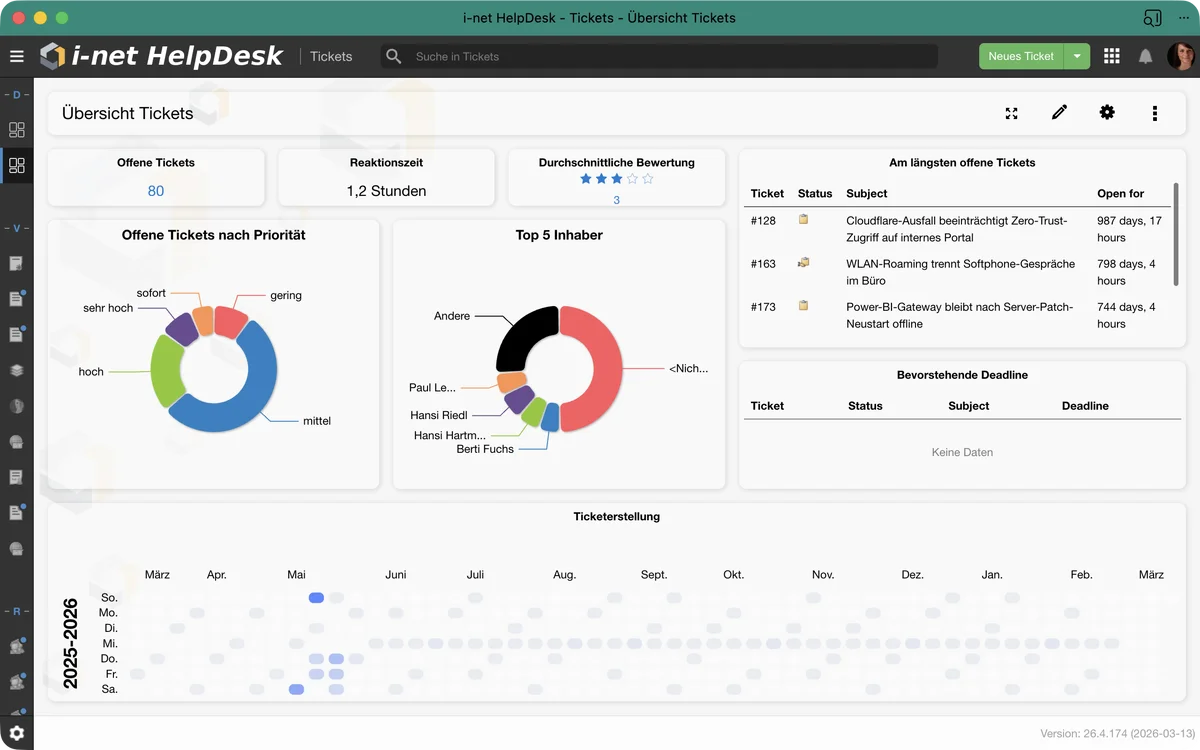The image size is (1200, 750).
Task: Open the app launcher grid icon
Action: tap(1111, 56)
